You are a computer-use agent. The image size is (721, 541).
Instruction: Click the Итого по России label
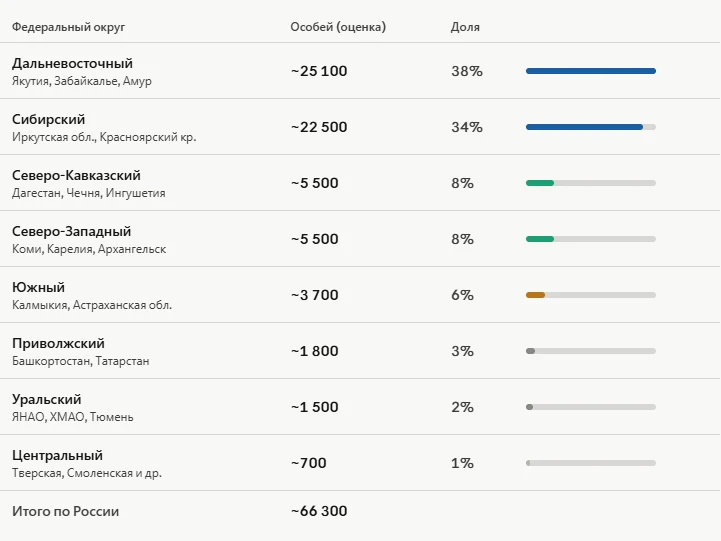click(65, 511)
